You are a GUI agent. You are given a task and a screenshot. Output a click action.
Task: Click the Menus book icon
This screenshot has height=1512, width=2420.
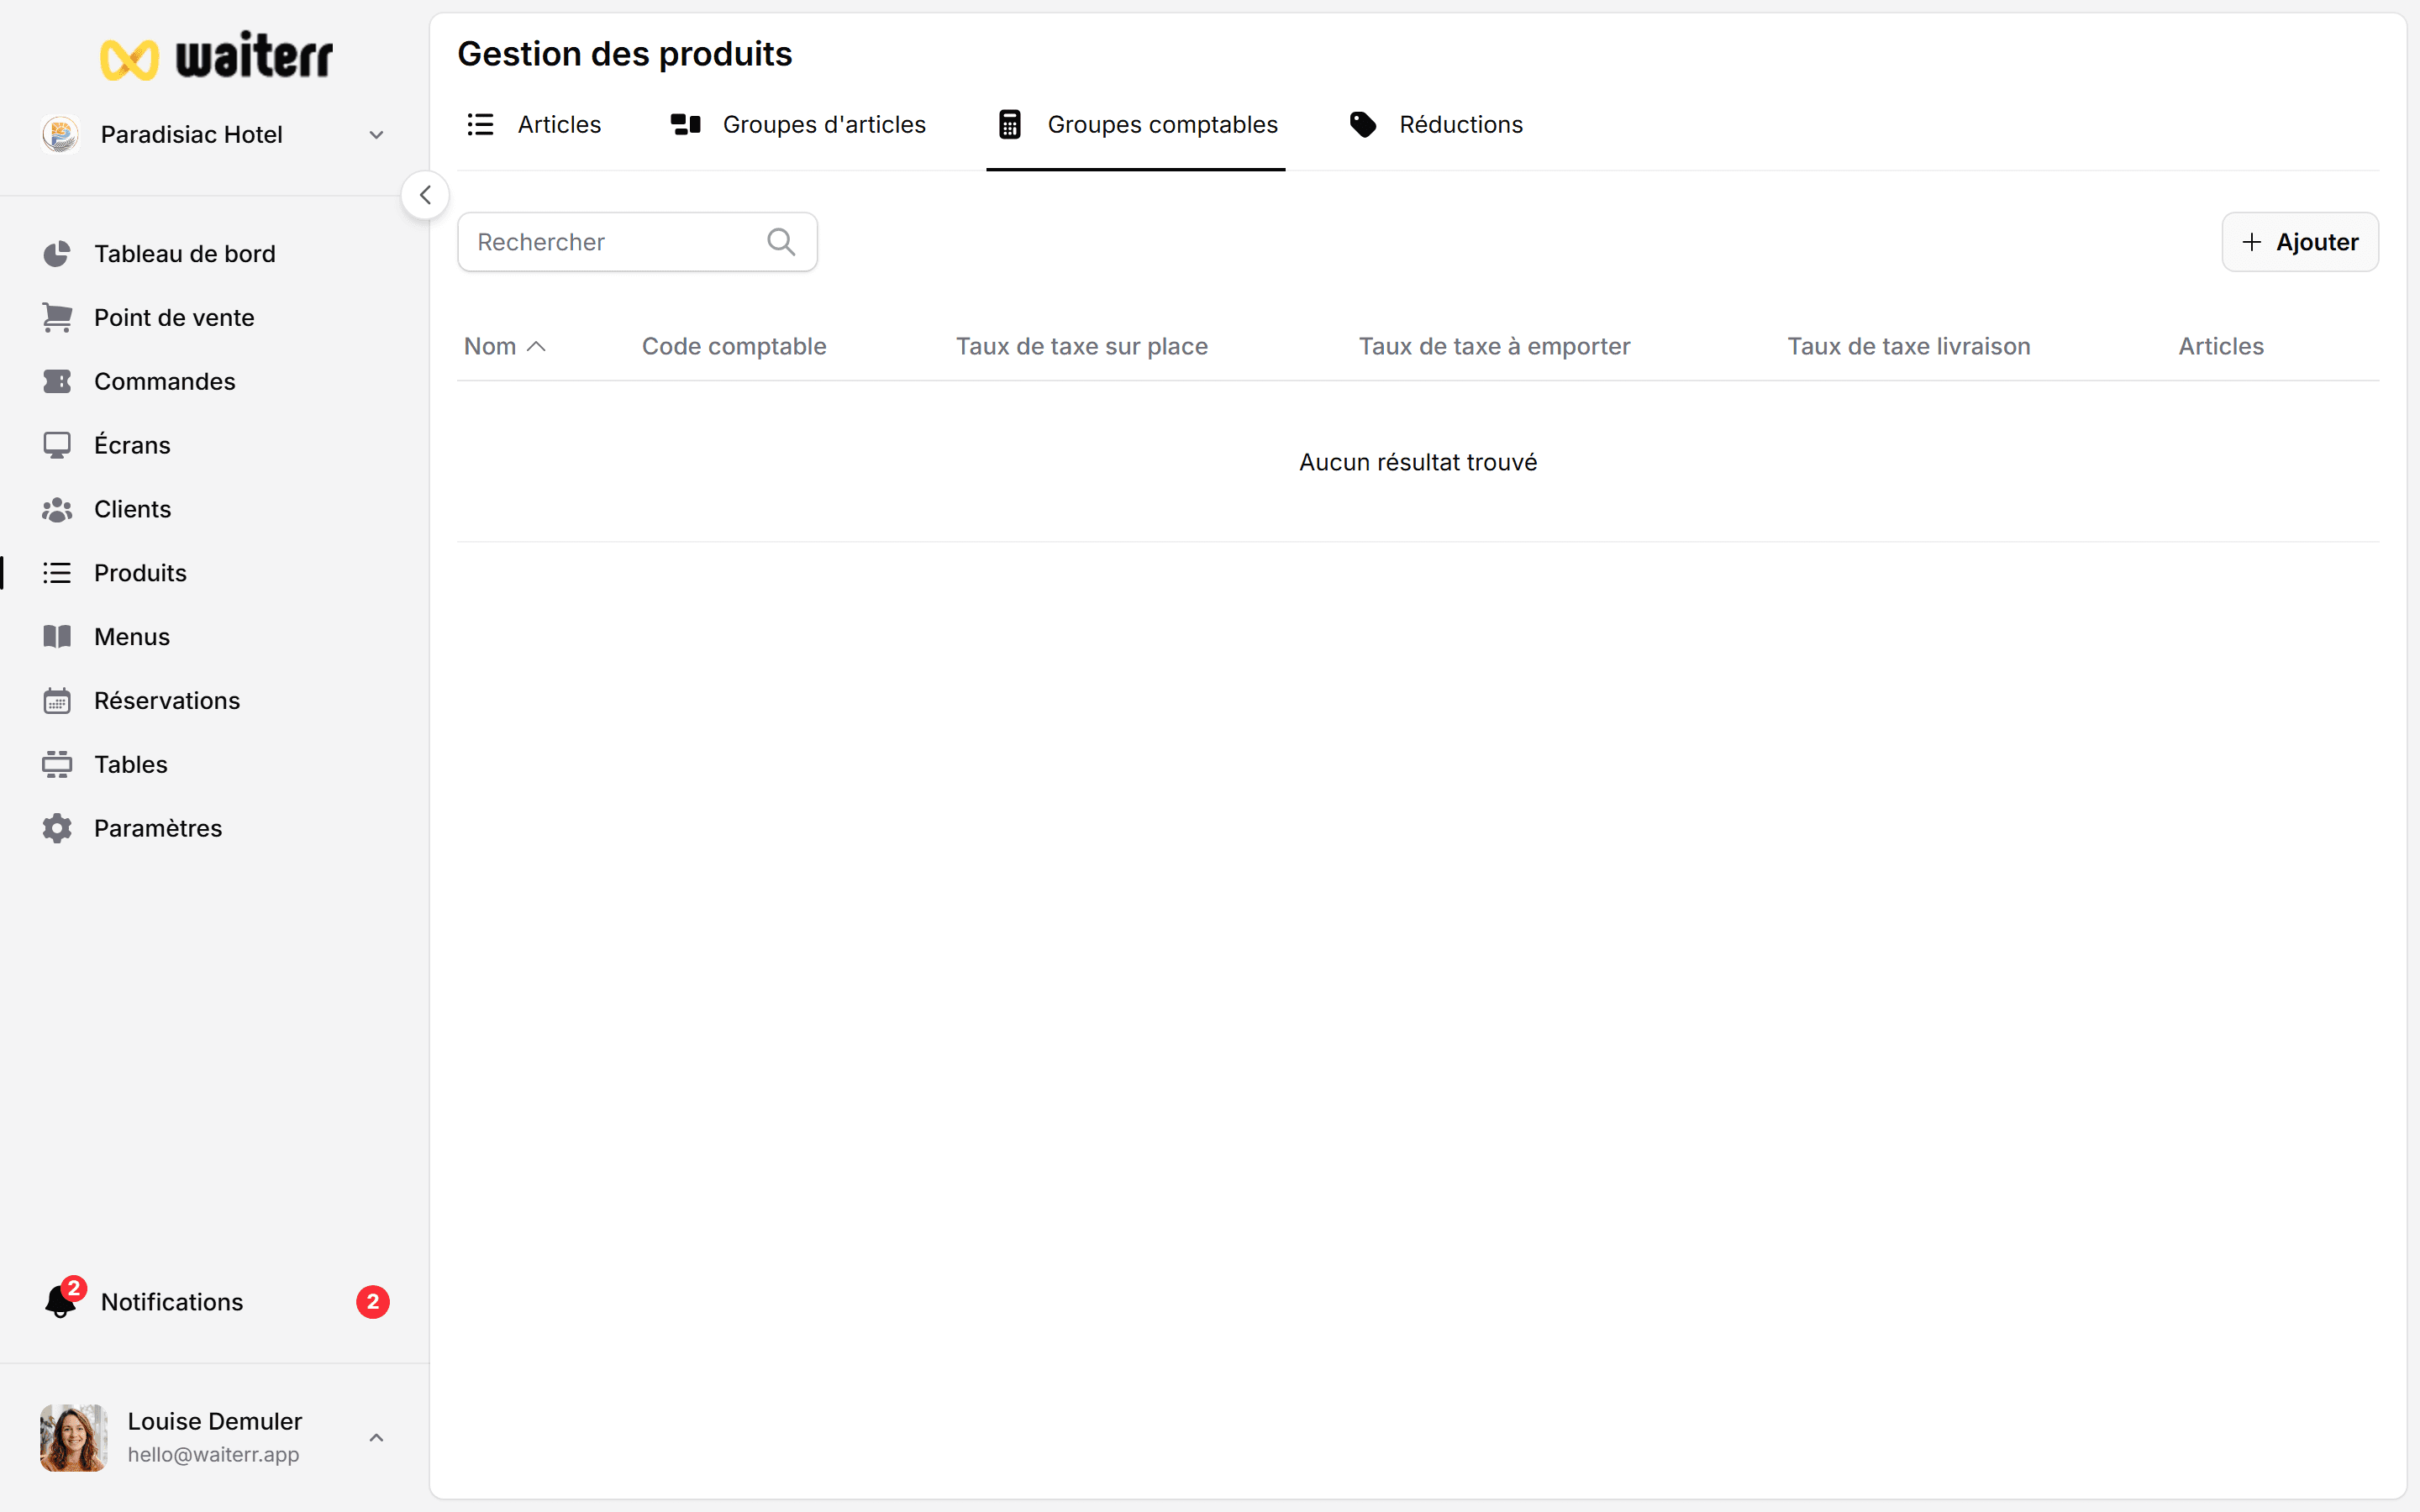[x=57, y=637]
